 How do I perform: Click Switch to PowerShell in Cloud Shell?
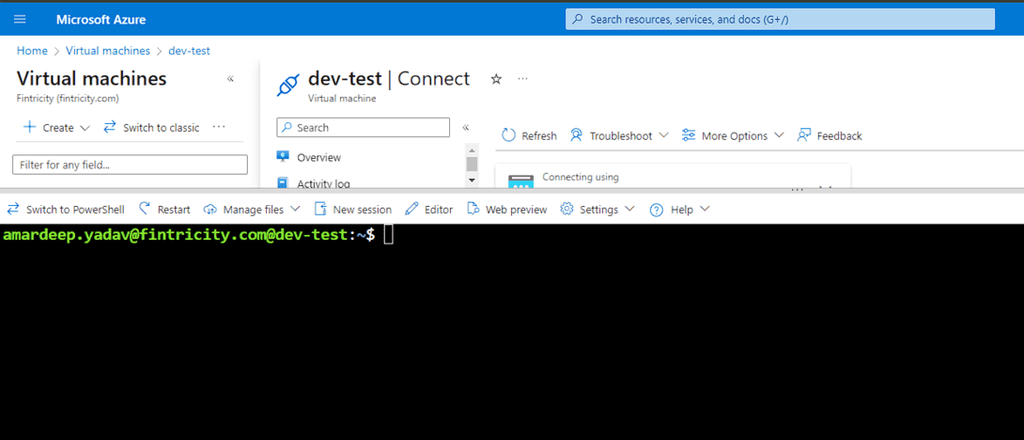(65, 210)
